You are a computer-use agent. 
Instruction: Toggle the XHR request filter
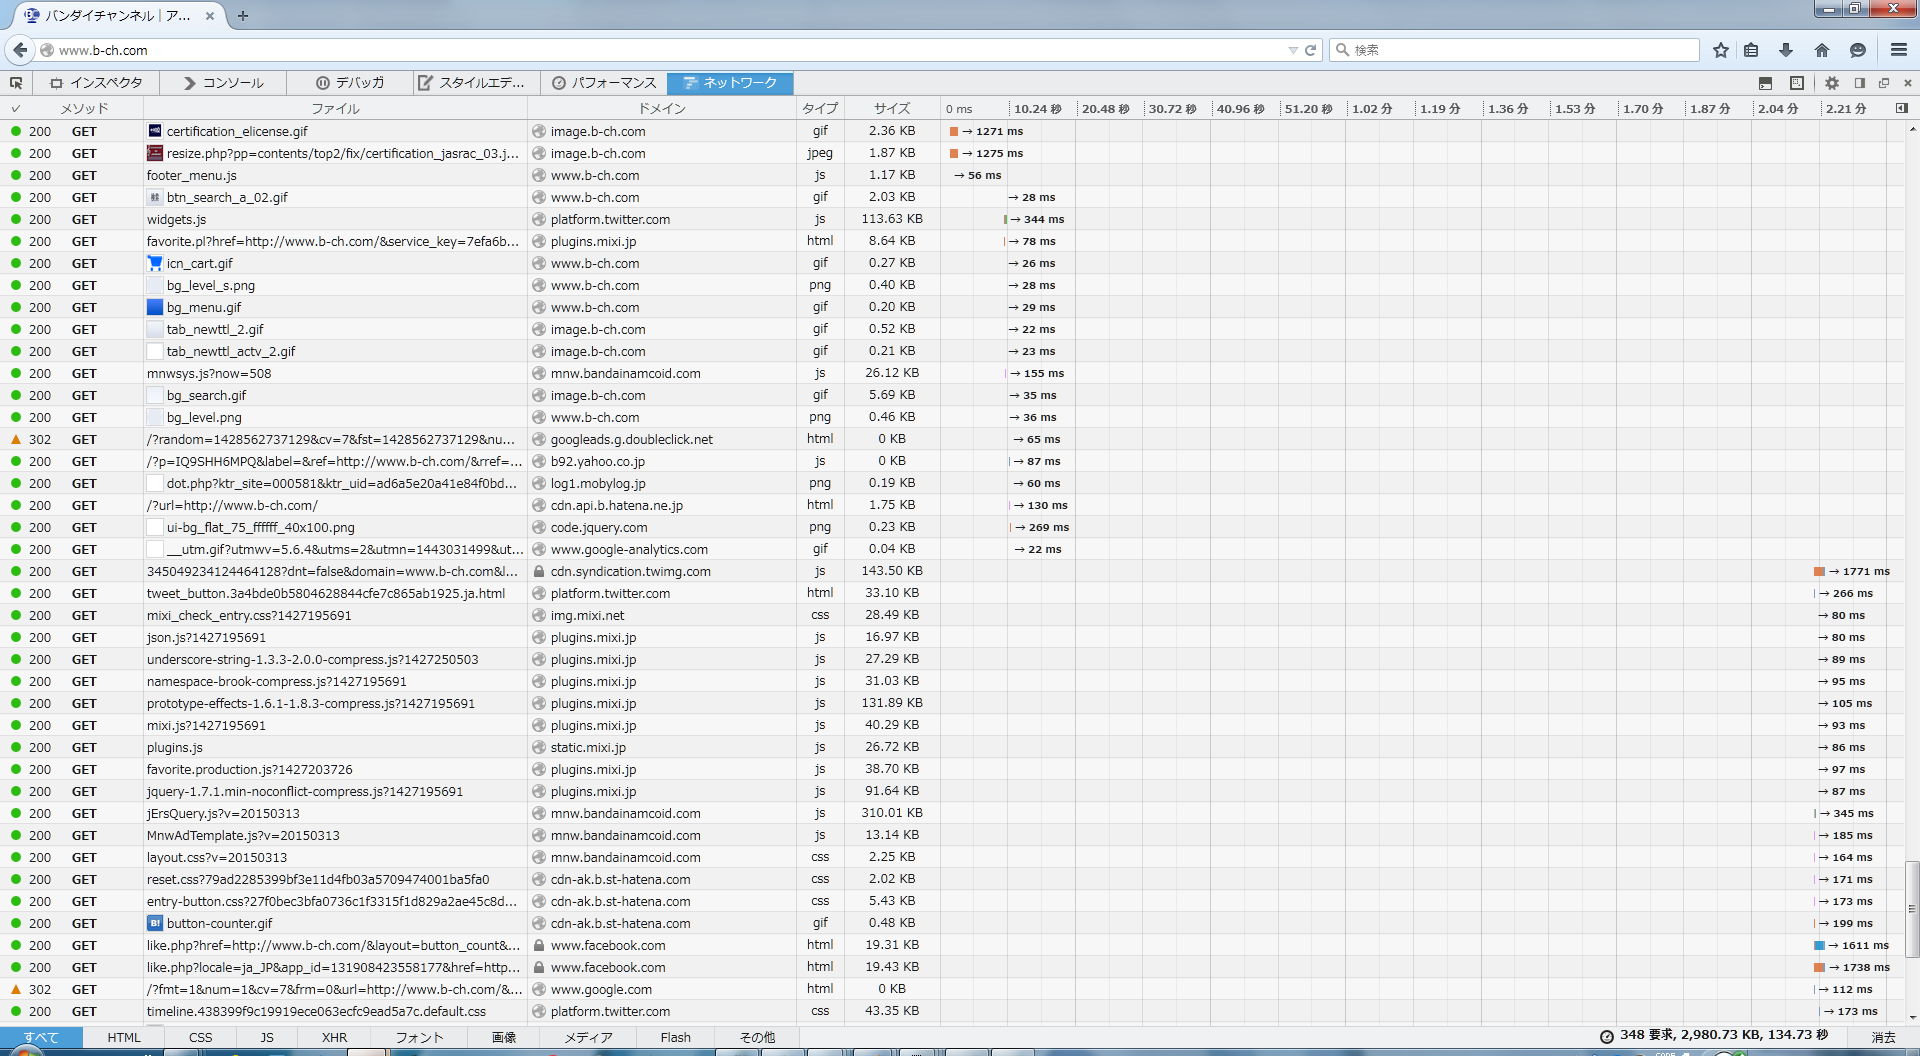coord(334,1038)
